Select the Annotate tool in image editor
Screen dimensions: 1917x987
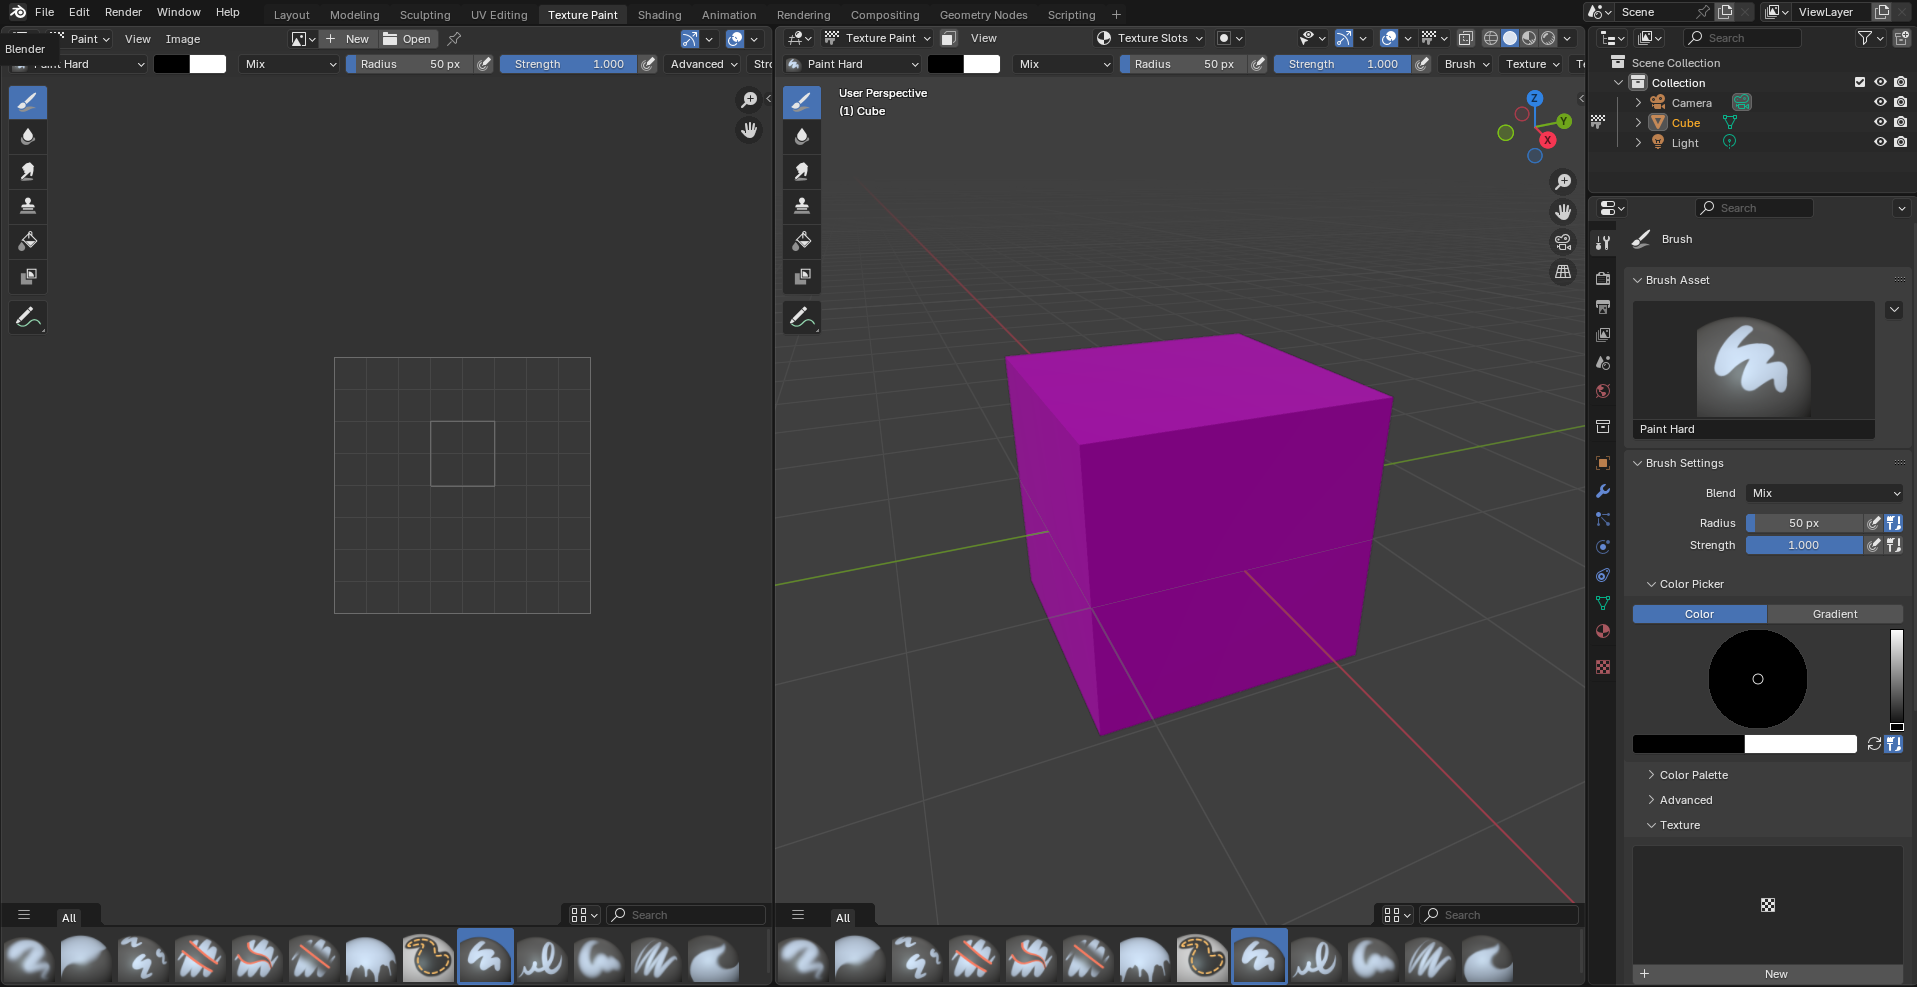click(x=28, y=318)
